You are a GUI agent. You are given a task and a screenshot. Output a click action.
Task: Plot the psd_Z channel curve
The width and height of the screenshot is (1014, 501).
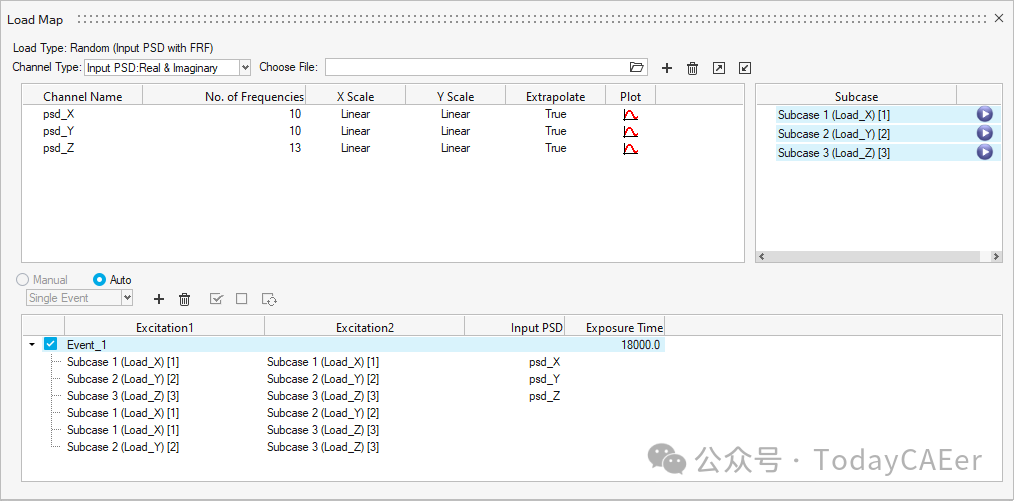click(631, 148)
